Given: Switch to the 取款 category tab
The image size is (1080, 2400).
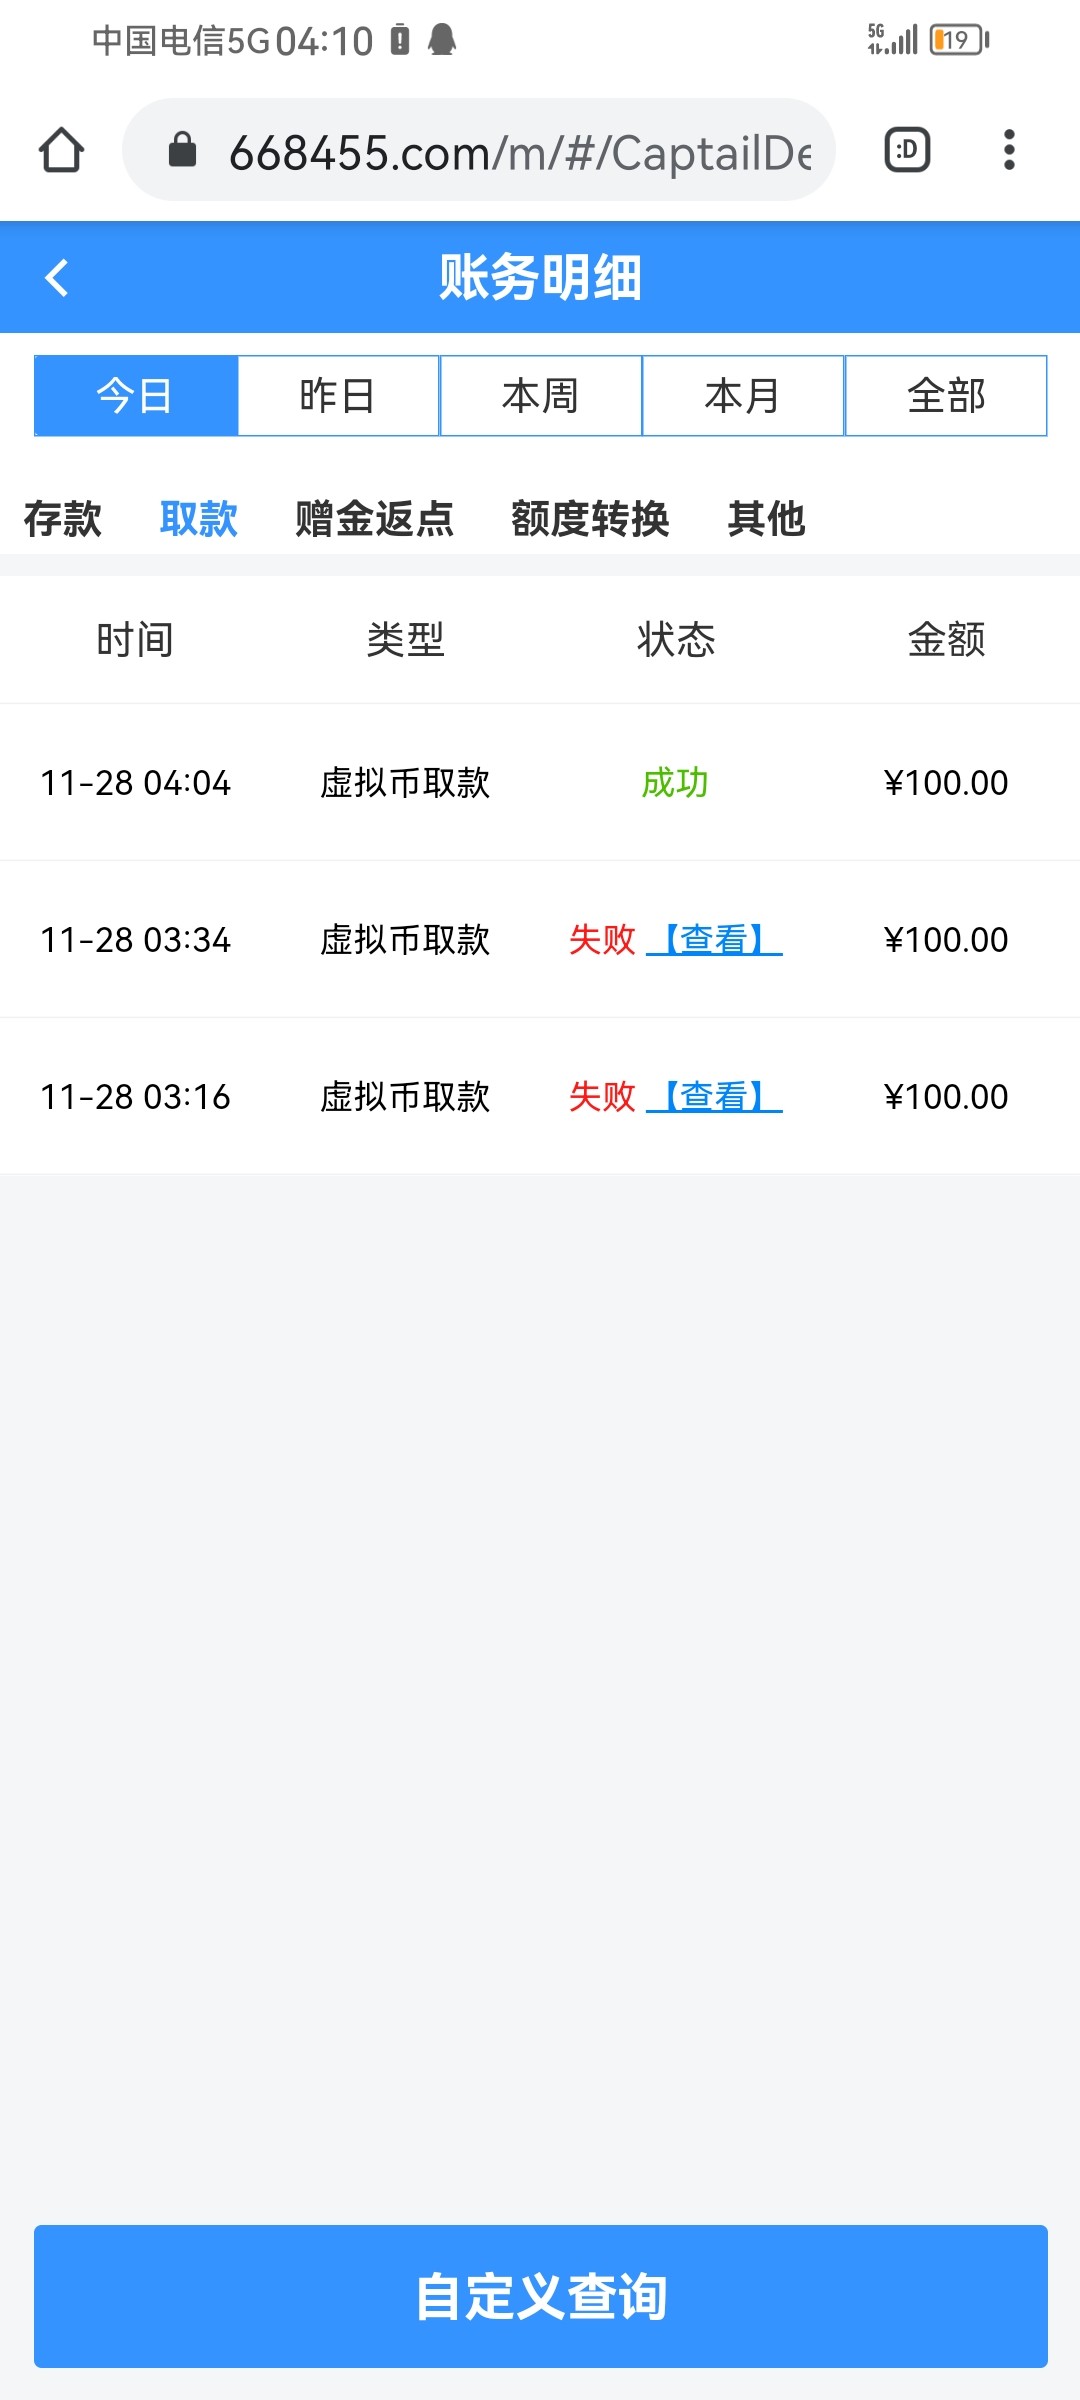Looking at the screenshot, I should tap(199, 519).
